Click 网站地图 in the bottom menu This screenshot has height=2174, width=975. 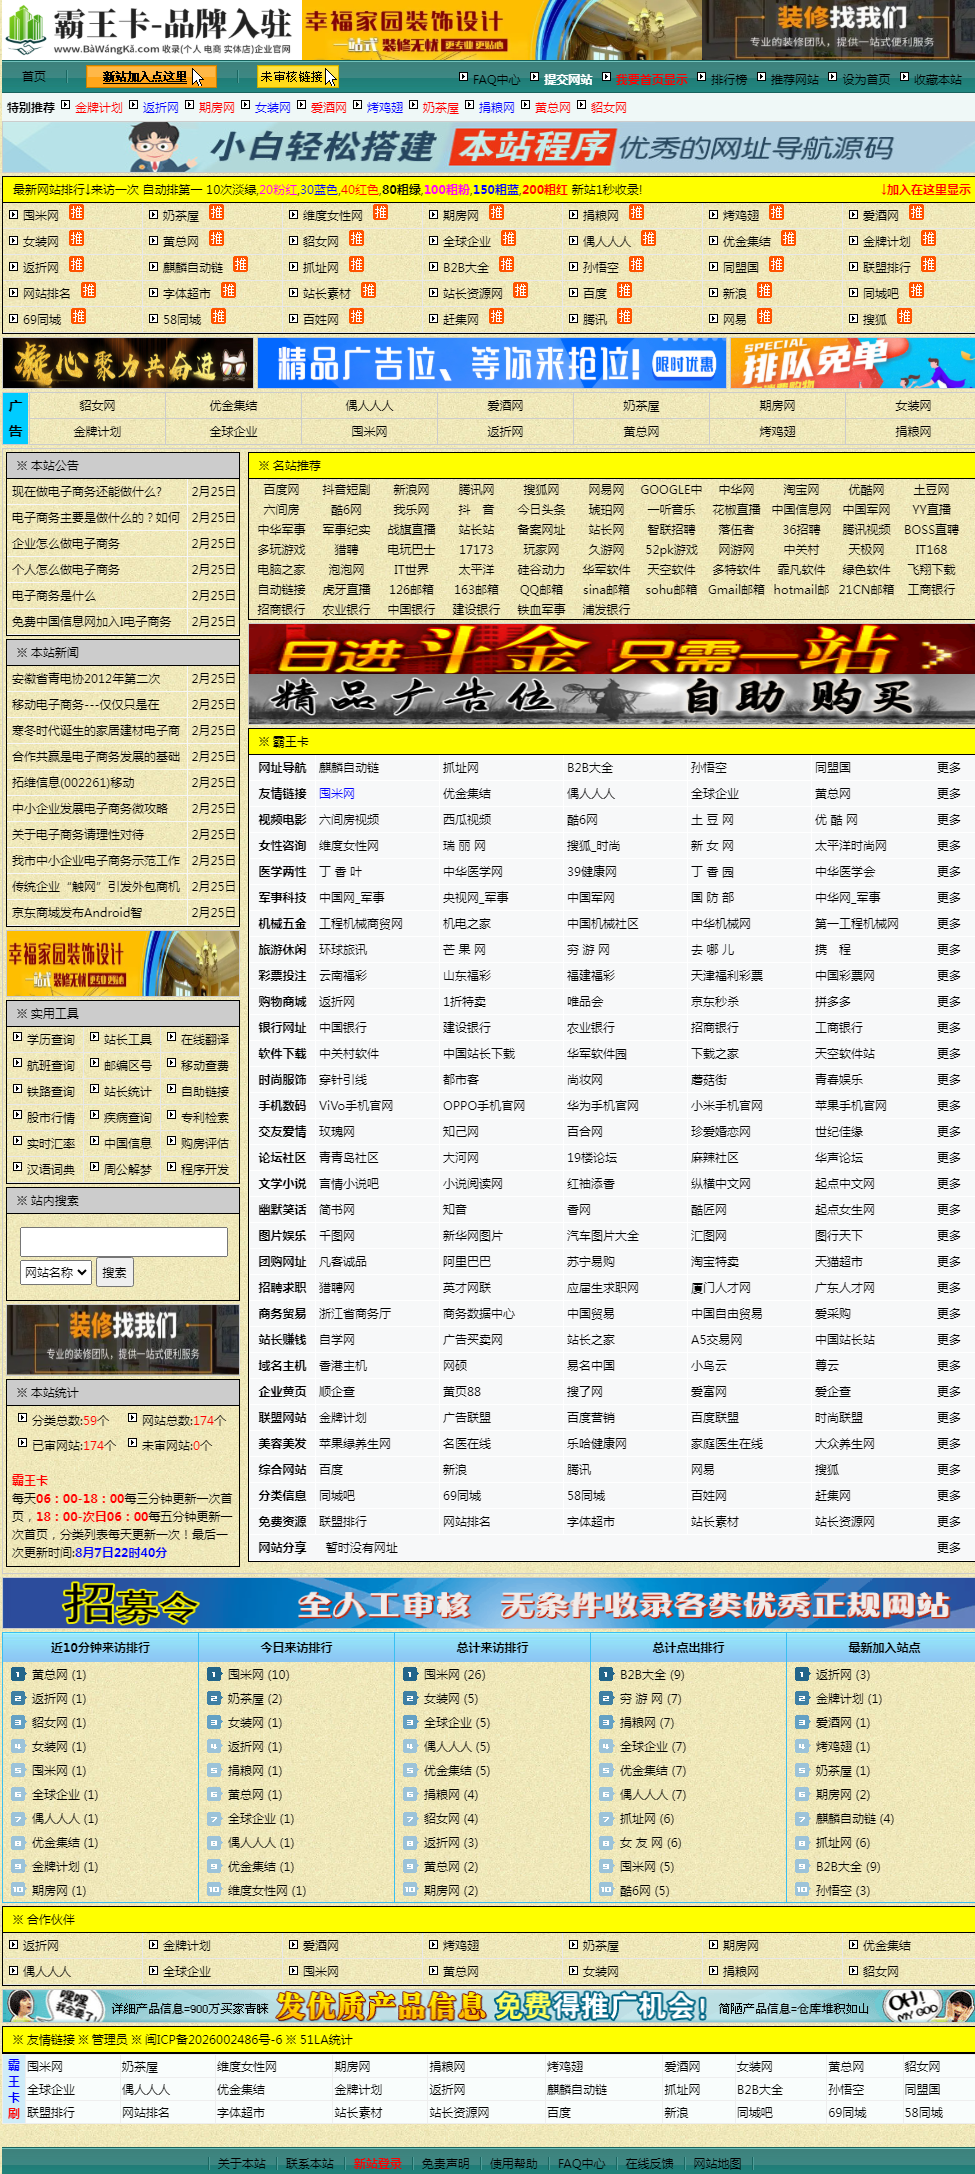click(x=718, y=2163)
